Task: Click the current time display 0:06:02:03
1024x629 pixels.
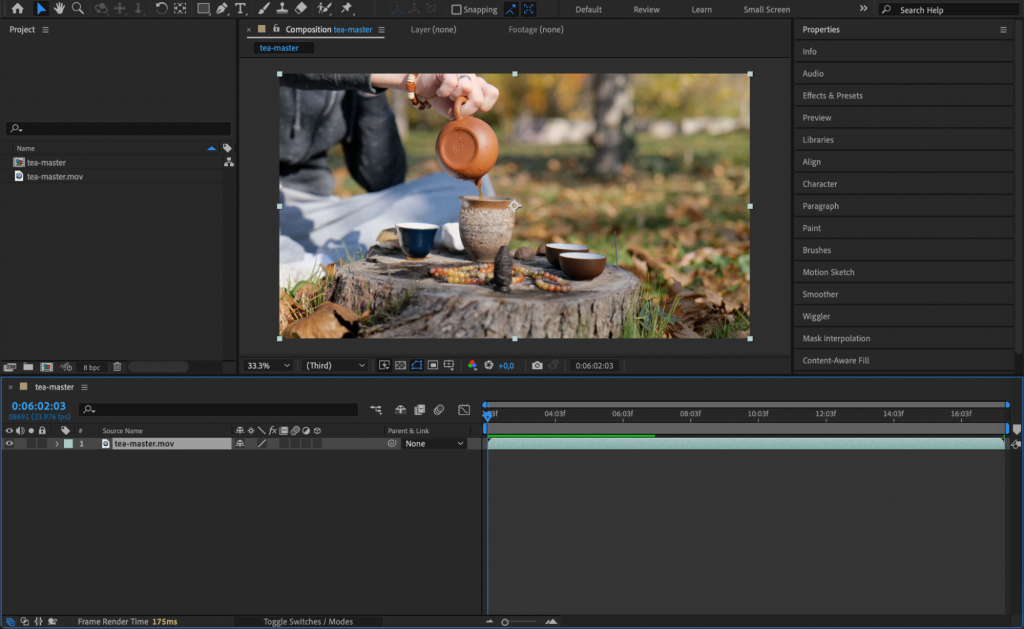Action: point(36,406)
